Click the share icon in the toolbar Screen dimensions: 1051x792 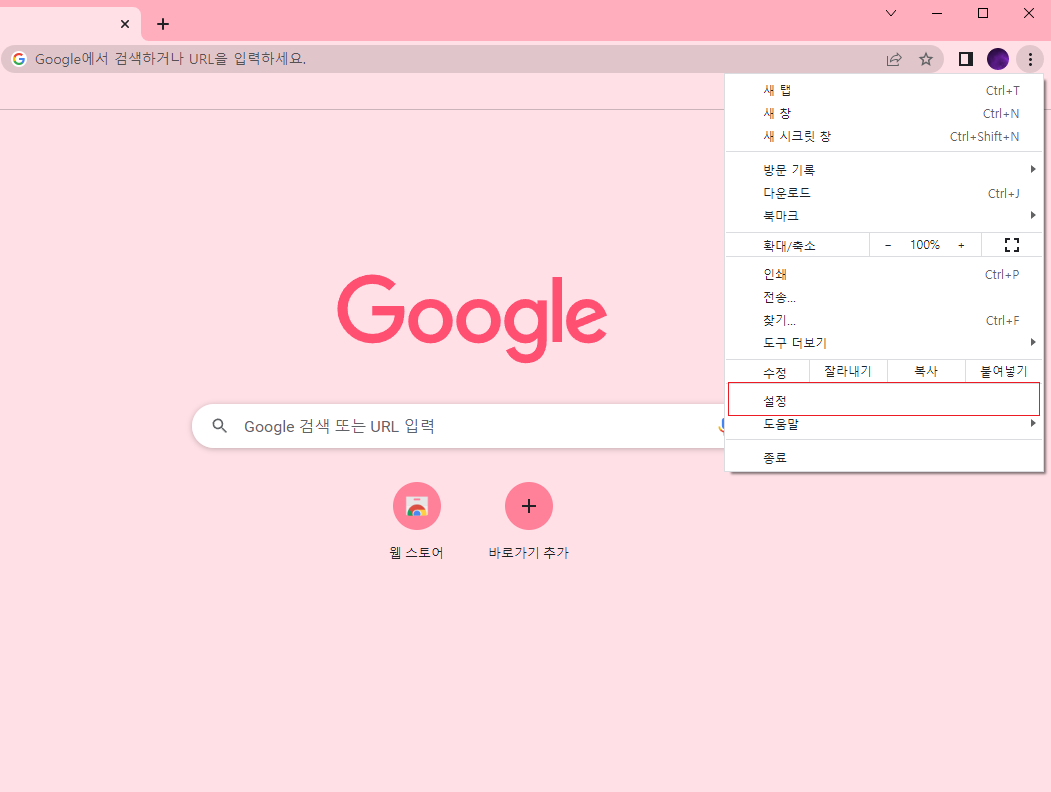point(893,59)
